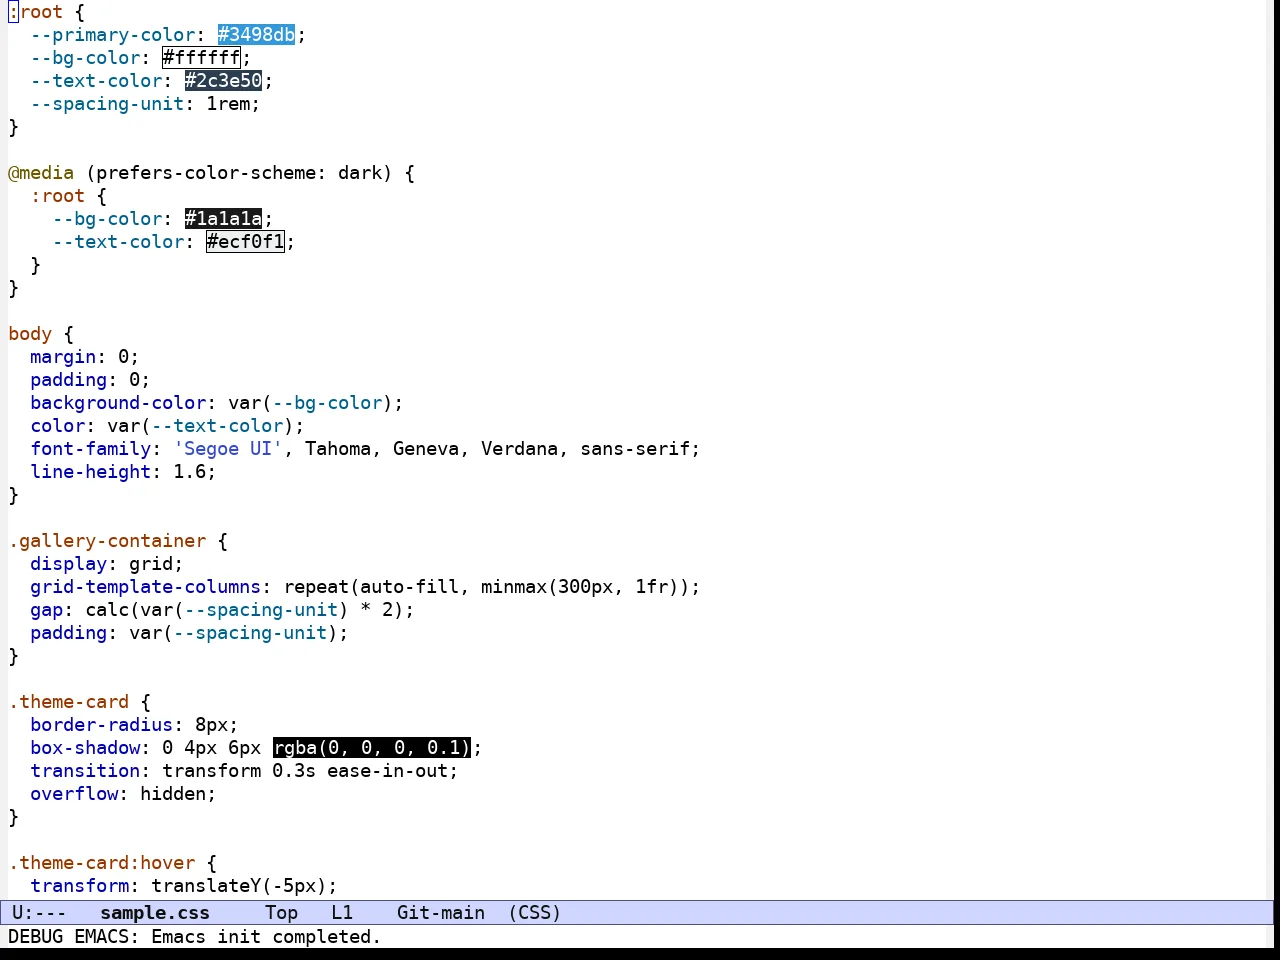1280x960 pixels.
Task: Click the '@media' keyword
Action: 41,173
